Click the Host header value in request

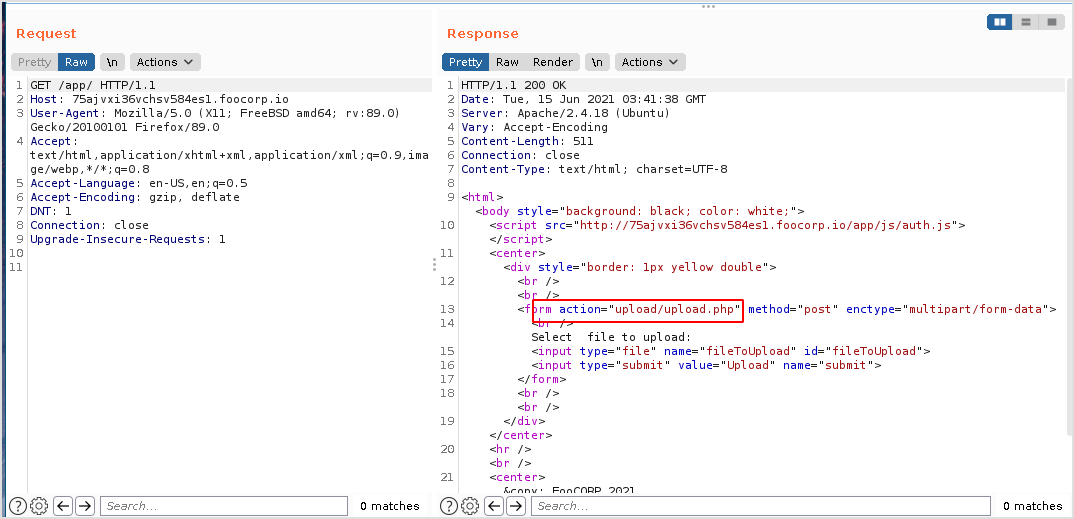(x=180, y=99)
